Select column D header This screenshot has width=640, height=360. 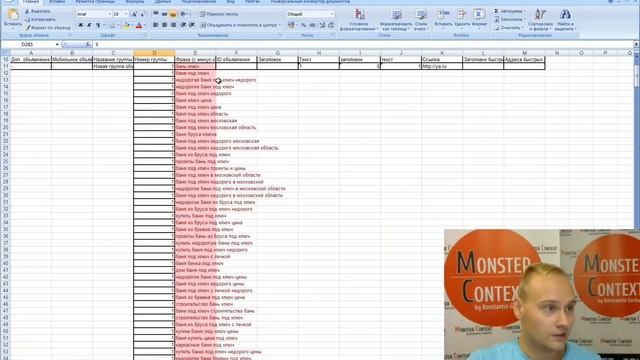point(154,53)
